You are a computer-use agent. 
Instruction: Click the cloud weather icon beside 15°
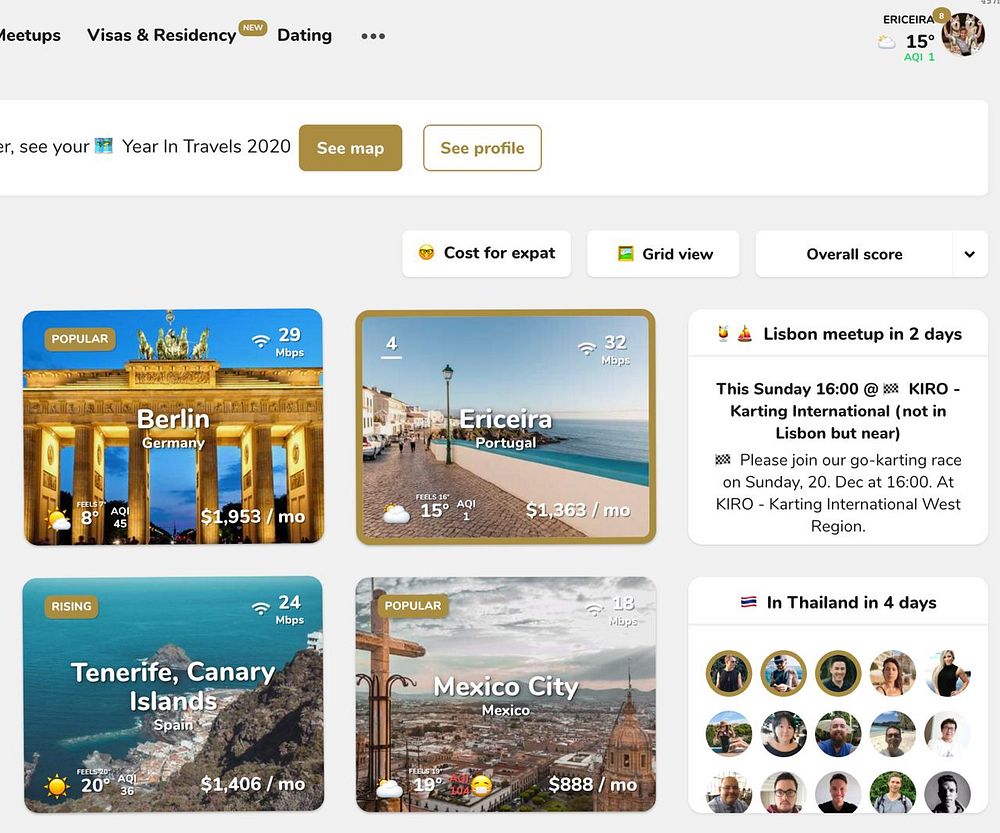pos(886,43)
